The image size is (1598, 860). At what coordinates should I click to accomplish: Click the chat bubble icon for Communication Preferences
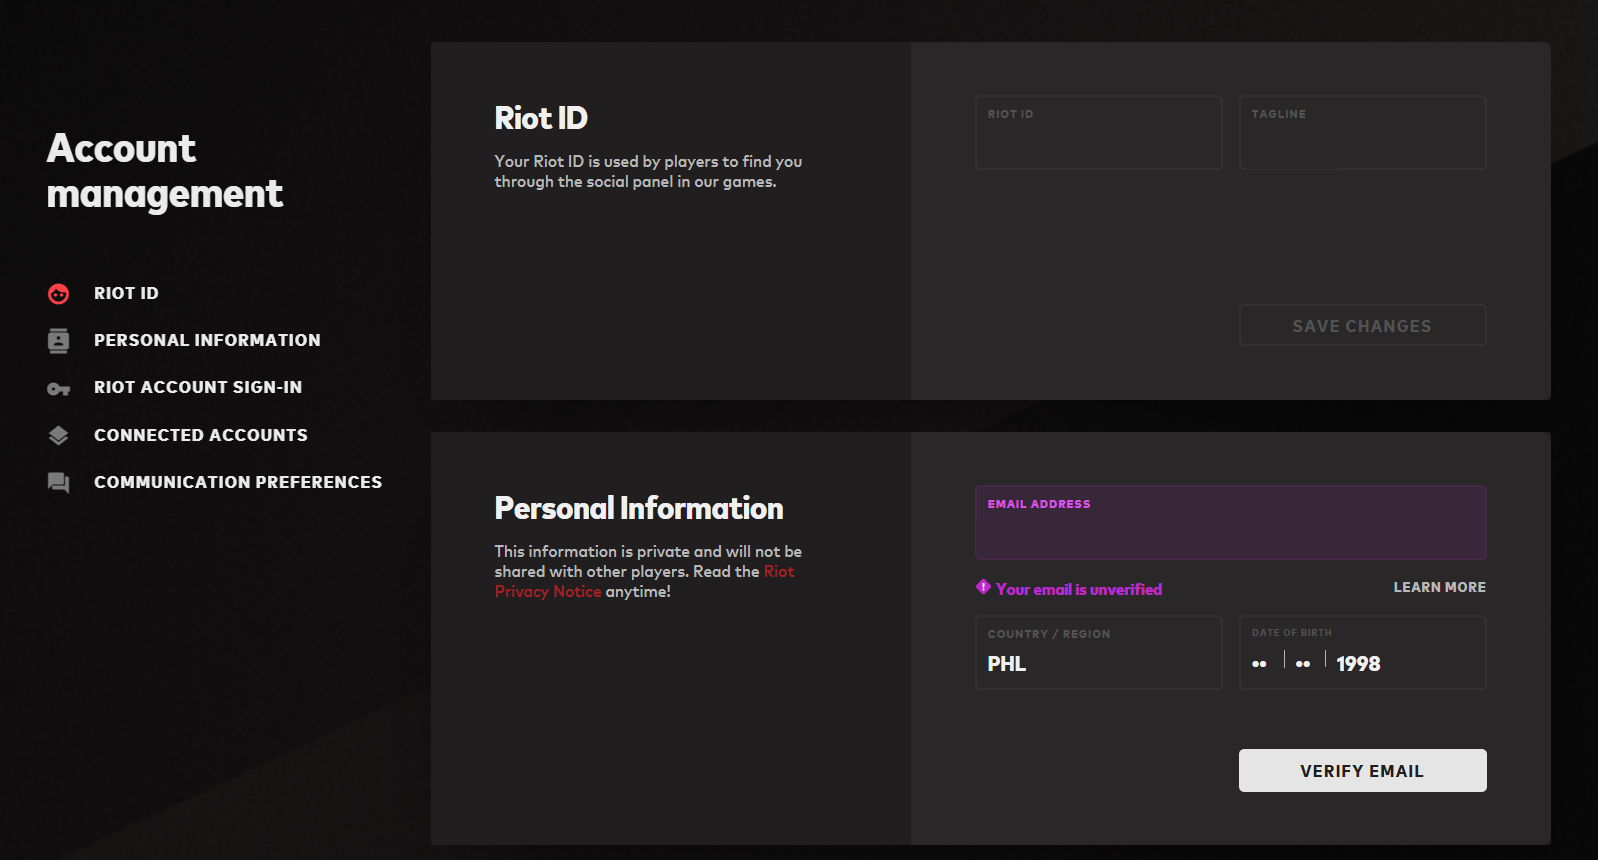point(58,483)
